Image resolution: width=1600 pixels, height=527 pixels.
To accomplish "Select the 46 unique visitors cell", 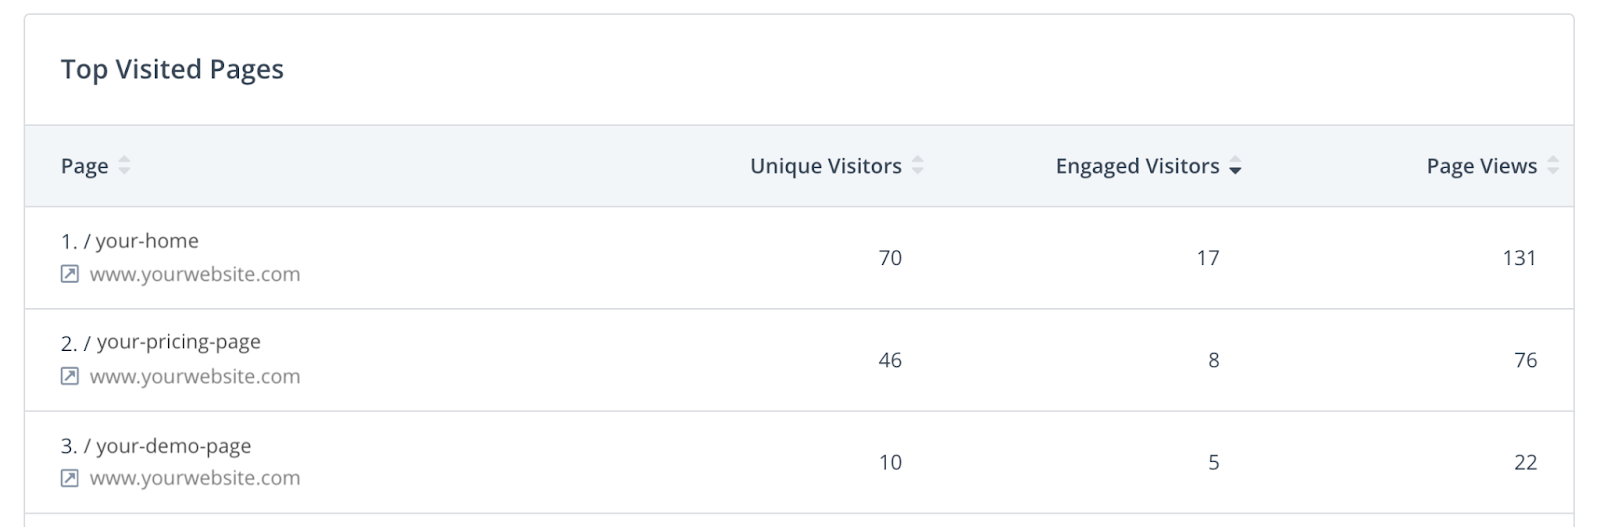I will coord(890,360).
